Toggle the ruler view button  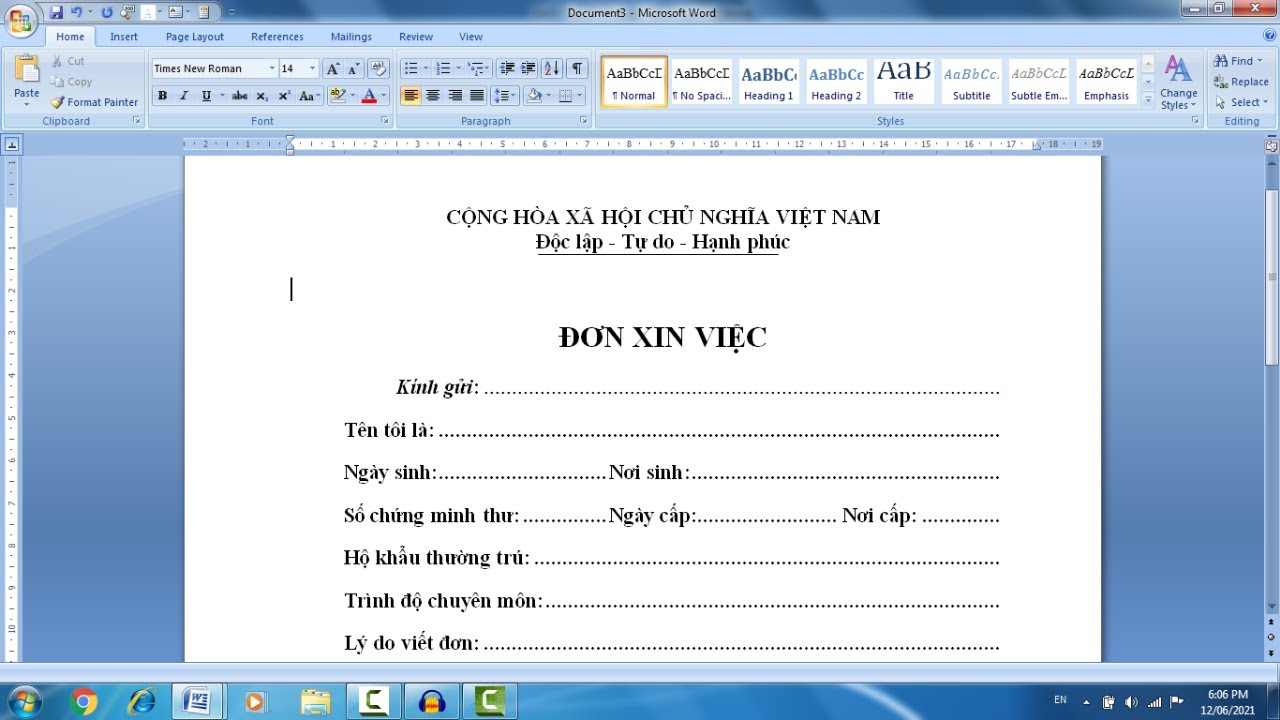tap(1271, 145)
